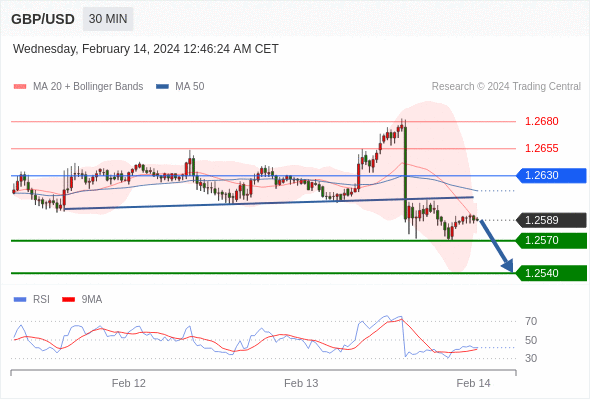The height and width of the screenshot is (400, 590).
Task: Click the 9MA legend swatch
Action: point(68,300)
